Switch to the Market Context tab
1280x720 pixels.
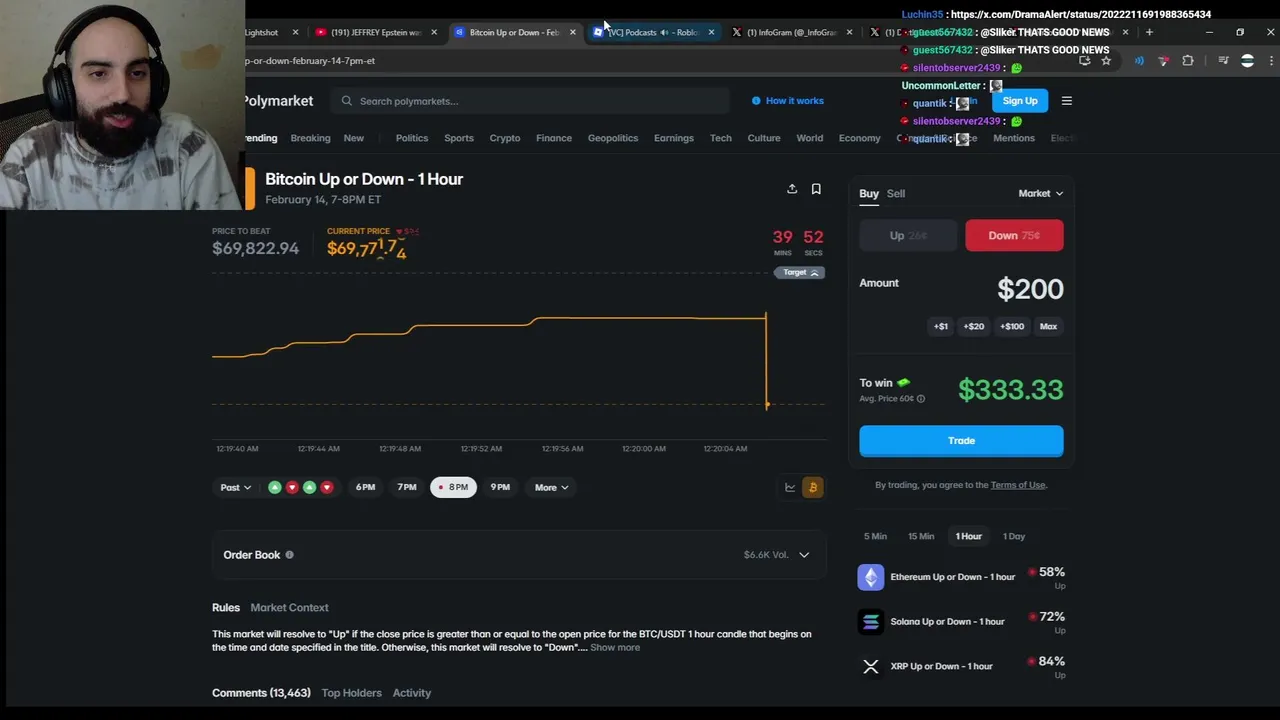pos(289,607)
